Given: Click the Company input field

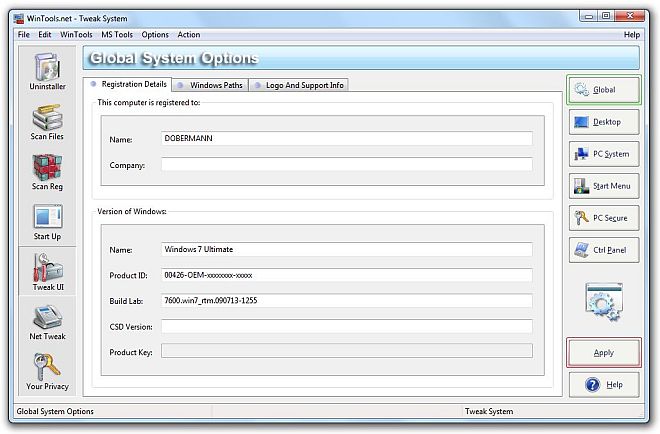Looking at the screenshot, I should [x=347, y=165].
